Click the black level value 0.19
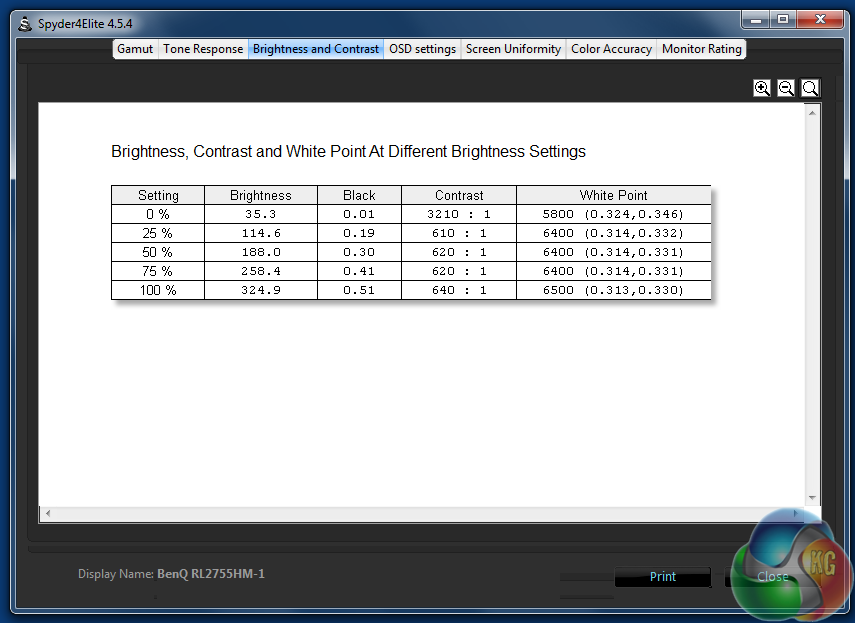 tap(359, 233)
